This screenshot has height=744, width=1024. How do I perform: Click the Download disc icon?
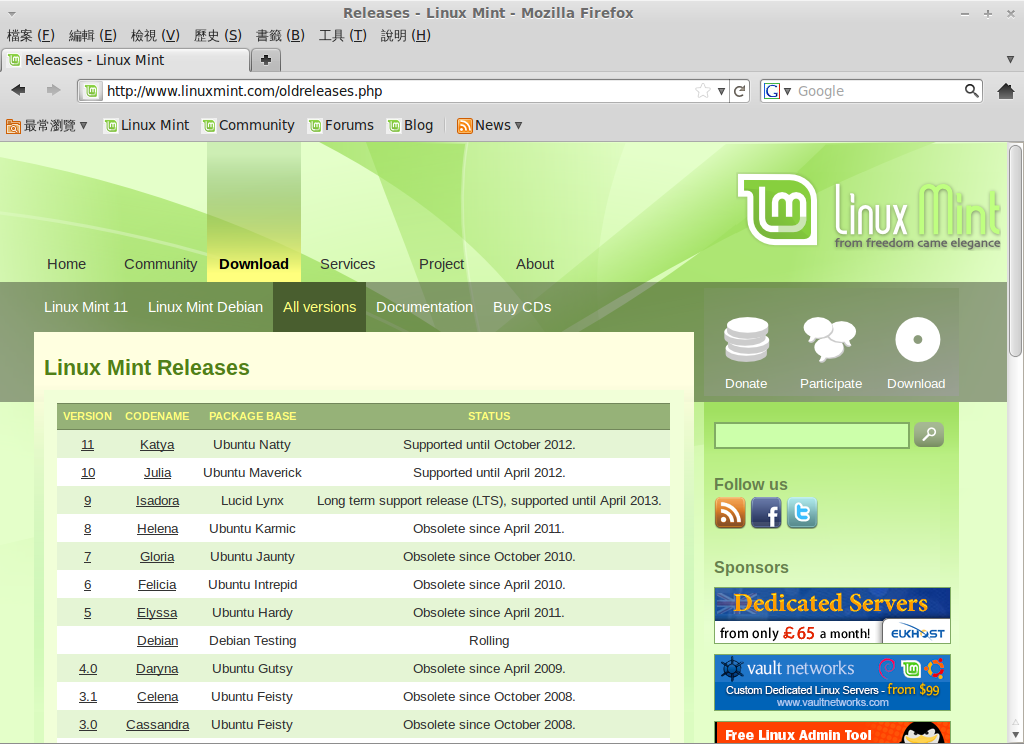[917, 340]
